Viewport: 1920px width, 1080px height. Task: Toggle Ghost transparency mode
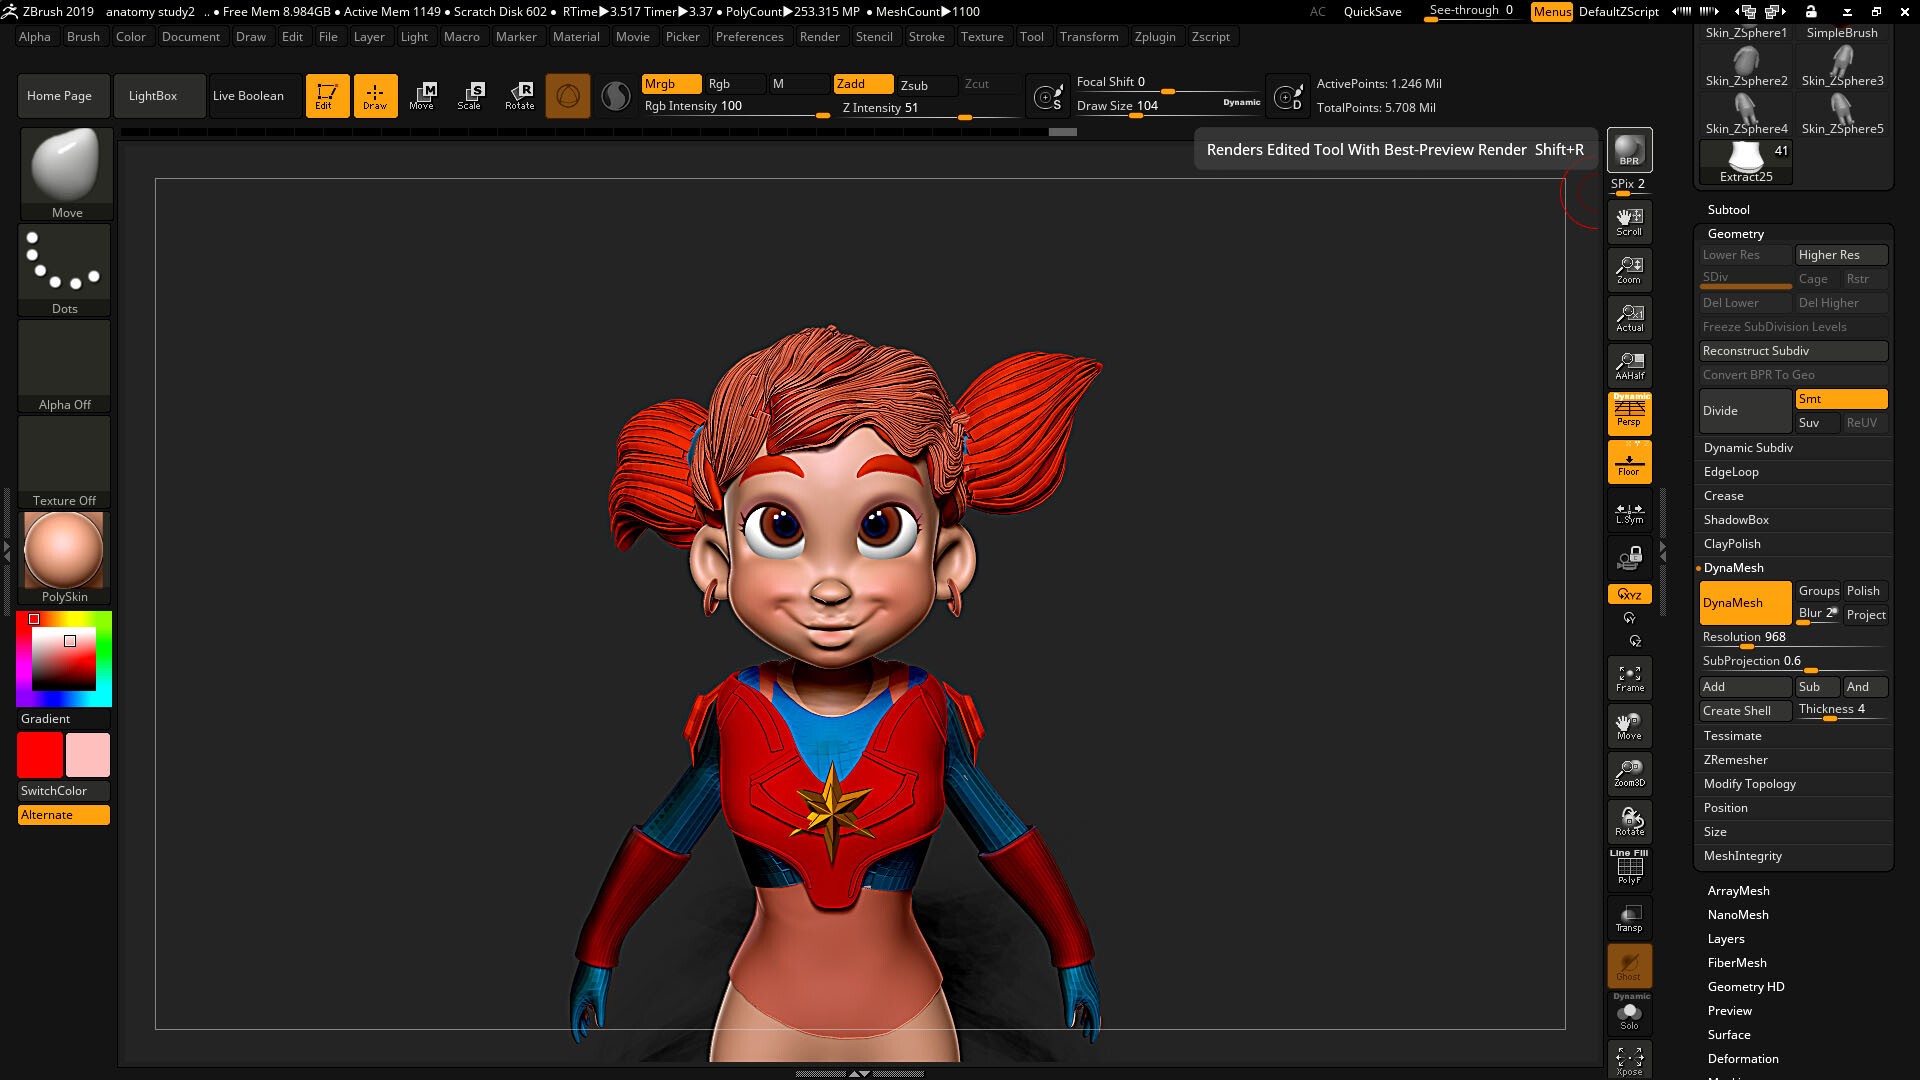[x=1629, y=965]
